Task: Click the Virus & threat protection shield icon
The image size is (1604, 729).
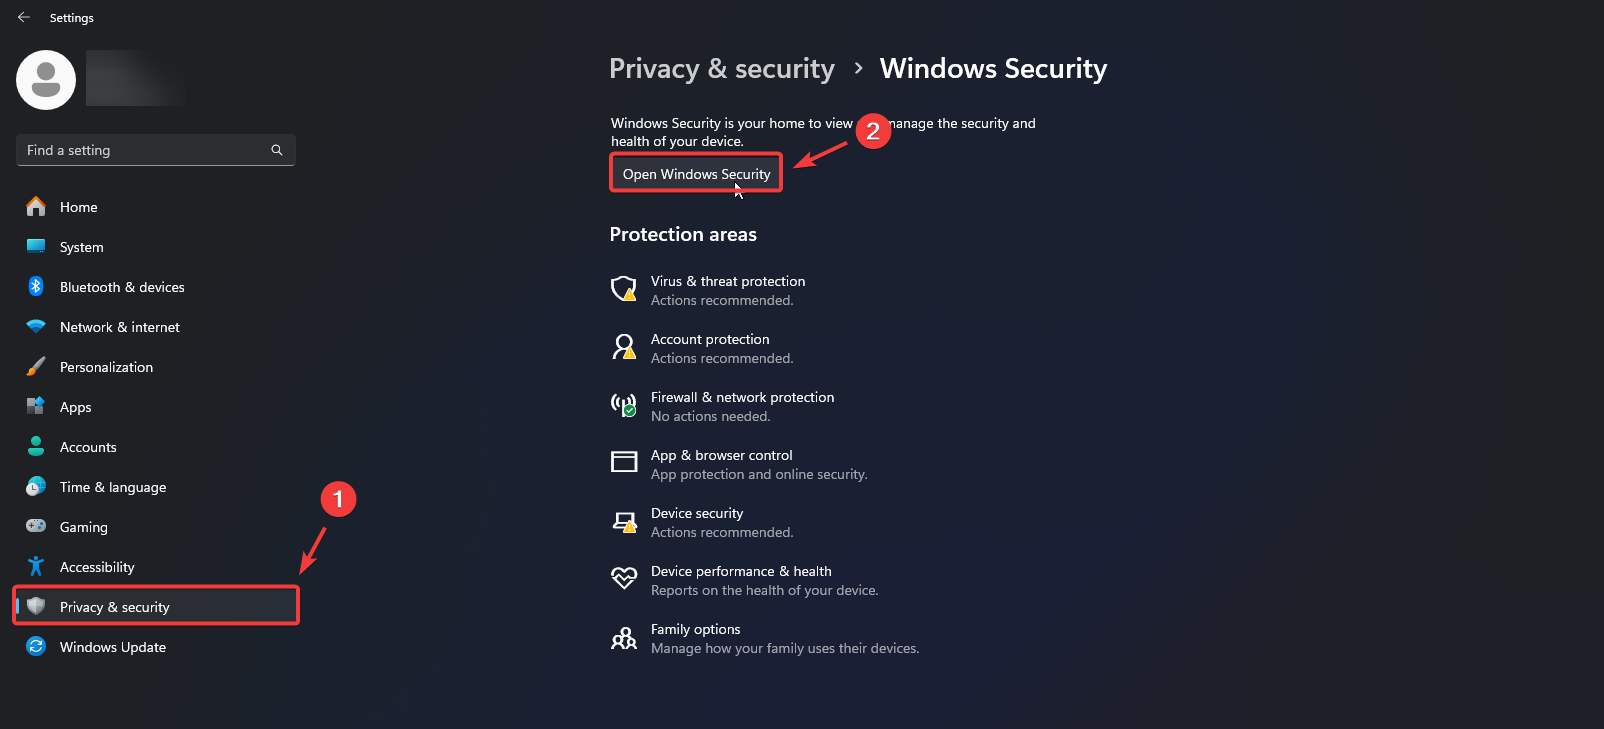Action: 624,289
